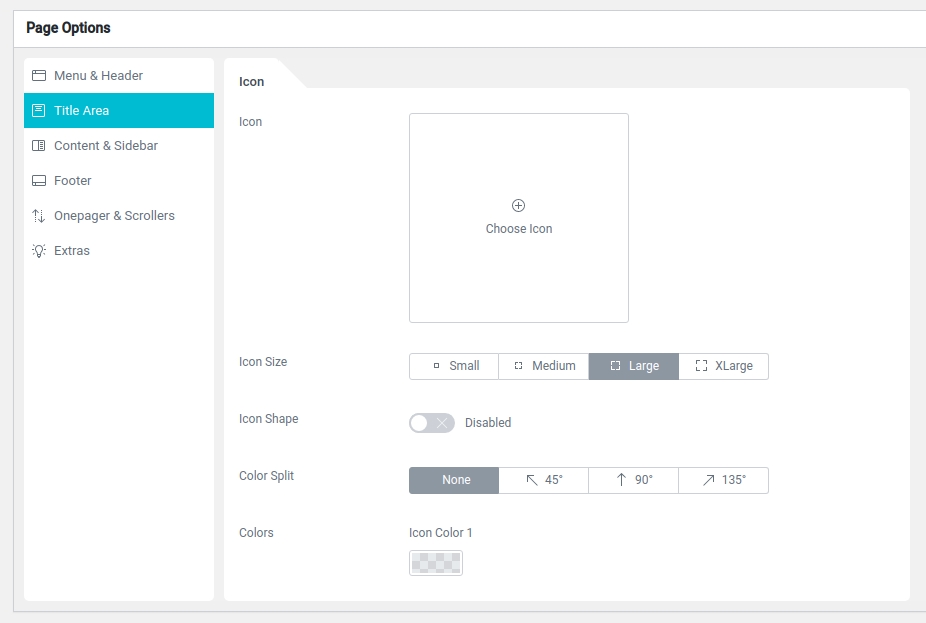Viewport: 926px width, 623px height.
Task: Toggle the Icon Shape switch
Action: (x=431, y=423)
